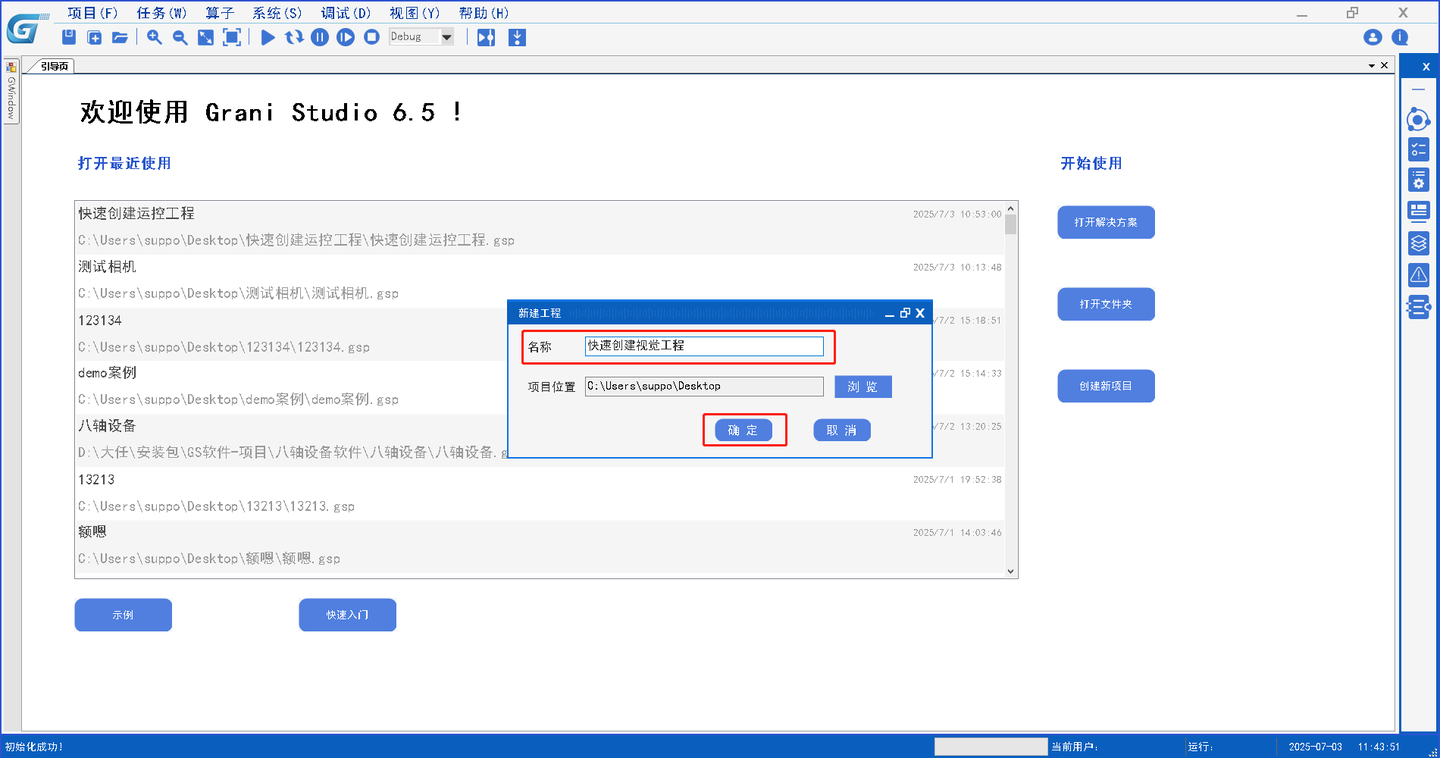Click the new project plus icon
The width and height of the screenshot is (1440, 758).
click(94, 37)
